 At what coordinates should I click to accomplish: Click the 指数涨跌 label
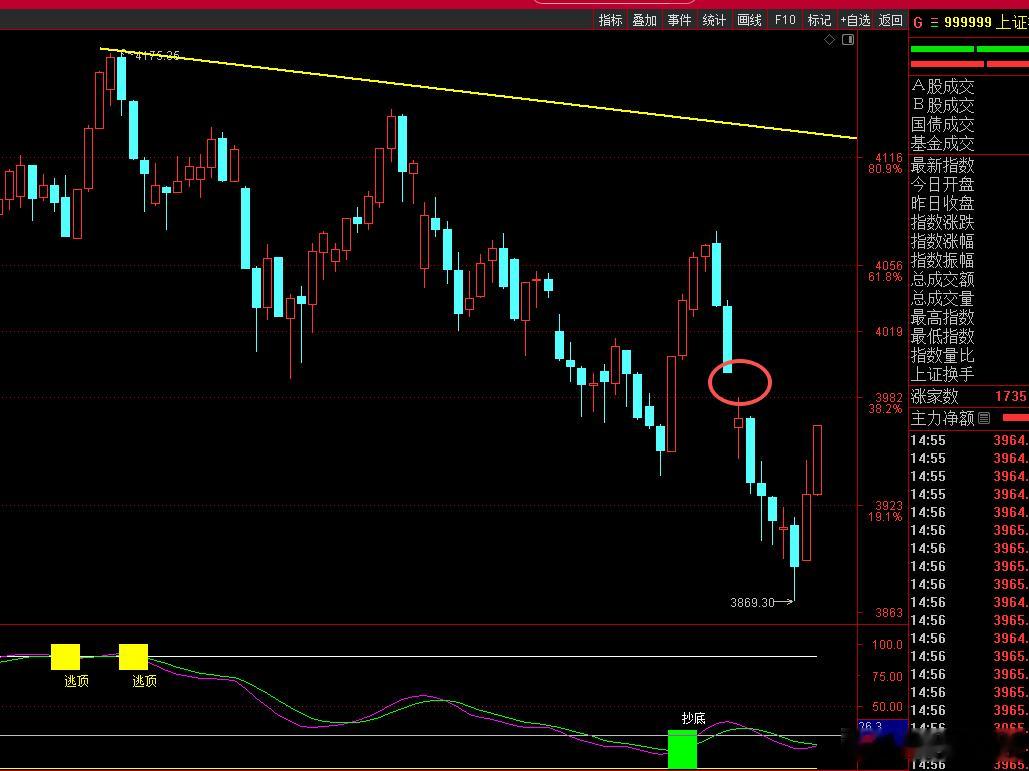click(942, 222)
